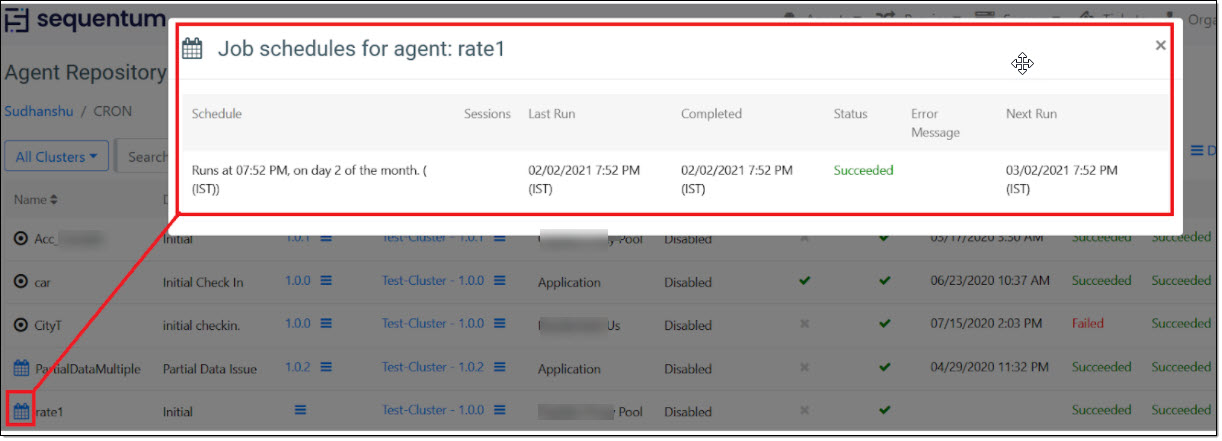The height and width of the screenshot is (441, 1222).
Task: Click the green checkmark in rate1 row
Action: pos(884,410)
